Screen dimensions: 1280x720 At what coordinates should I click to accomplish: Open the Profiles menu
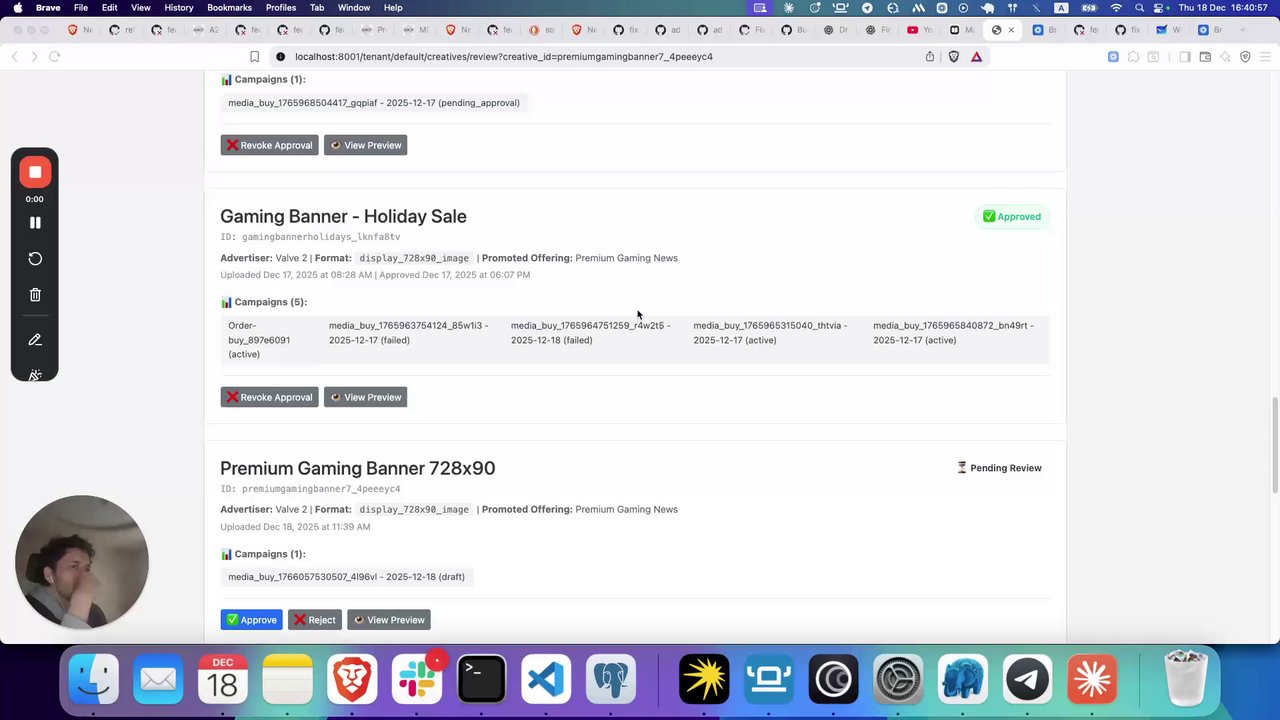(x=281, y=8)
